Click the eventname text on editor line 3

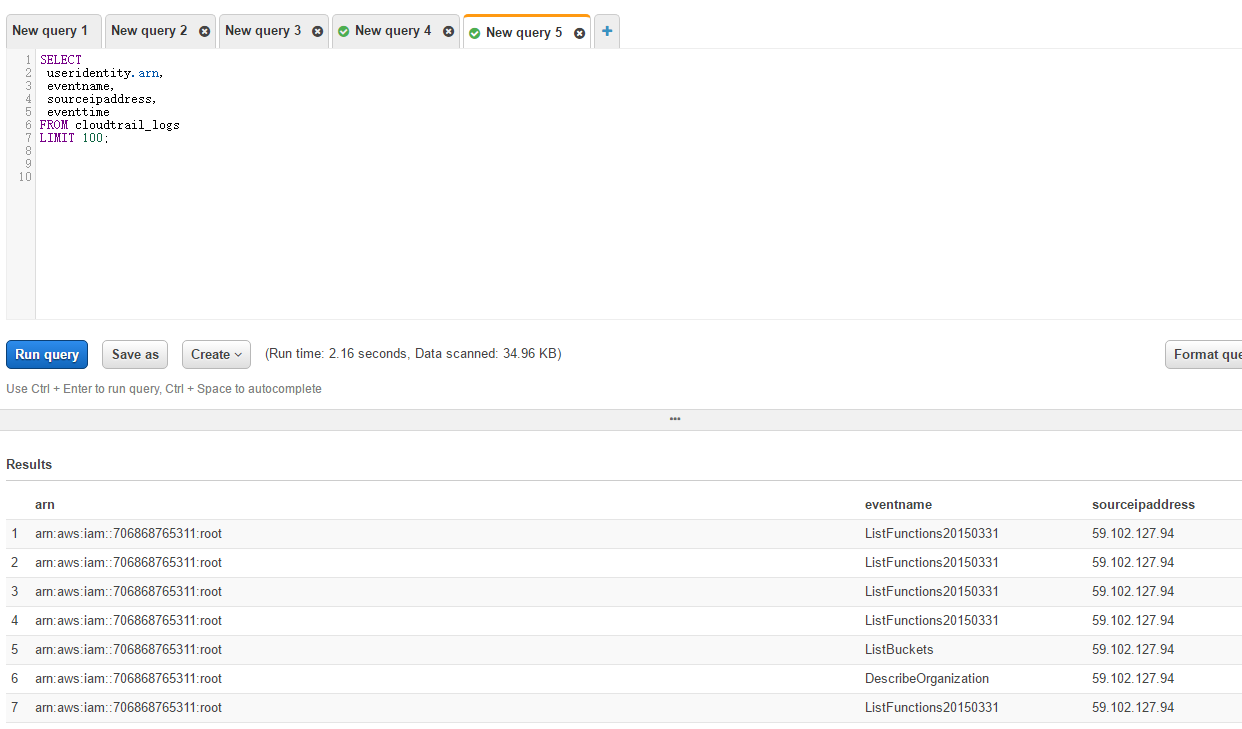coord(80,86)
